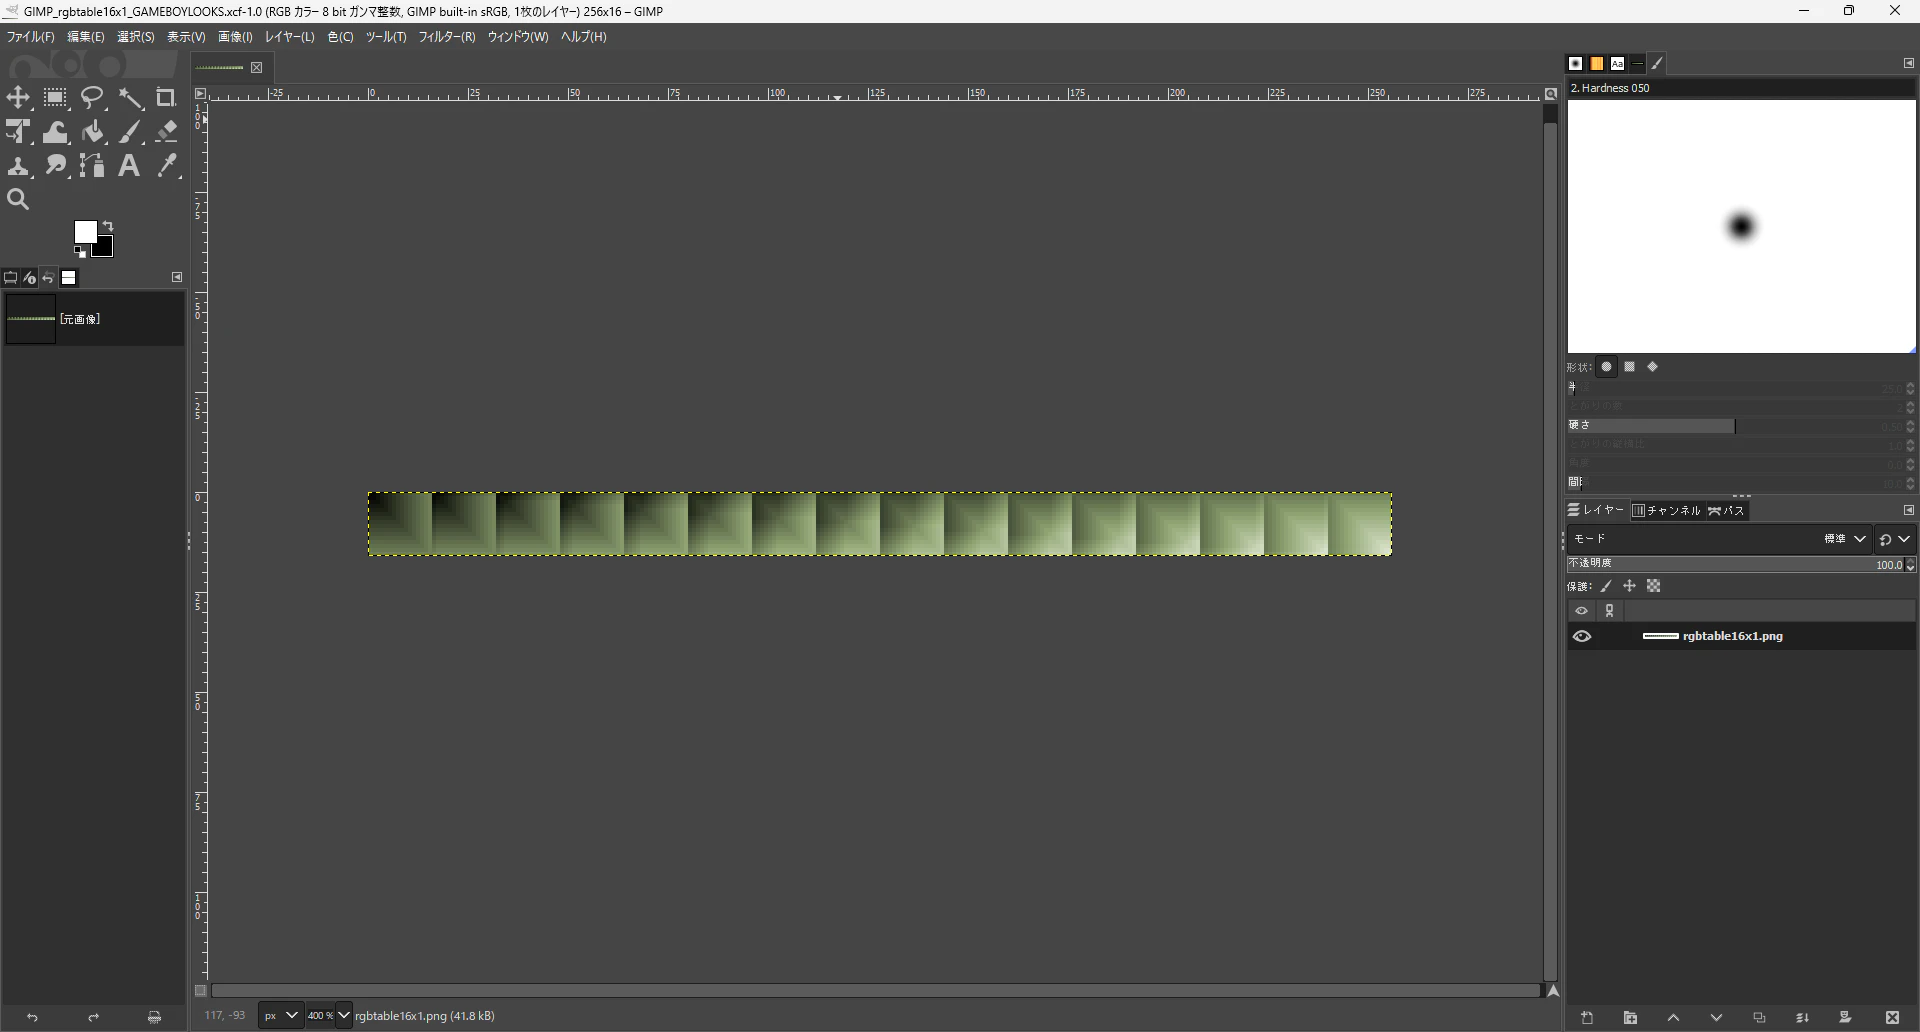Select the Color Picker eyedropper
Viewport: 1920px width, 1032px height.
[x=166, y=166]
